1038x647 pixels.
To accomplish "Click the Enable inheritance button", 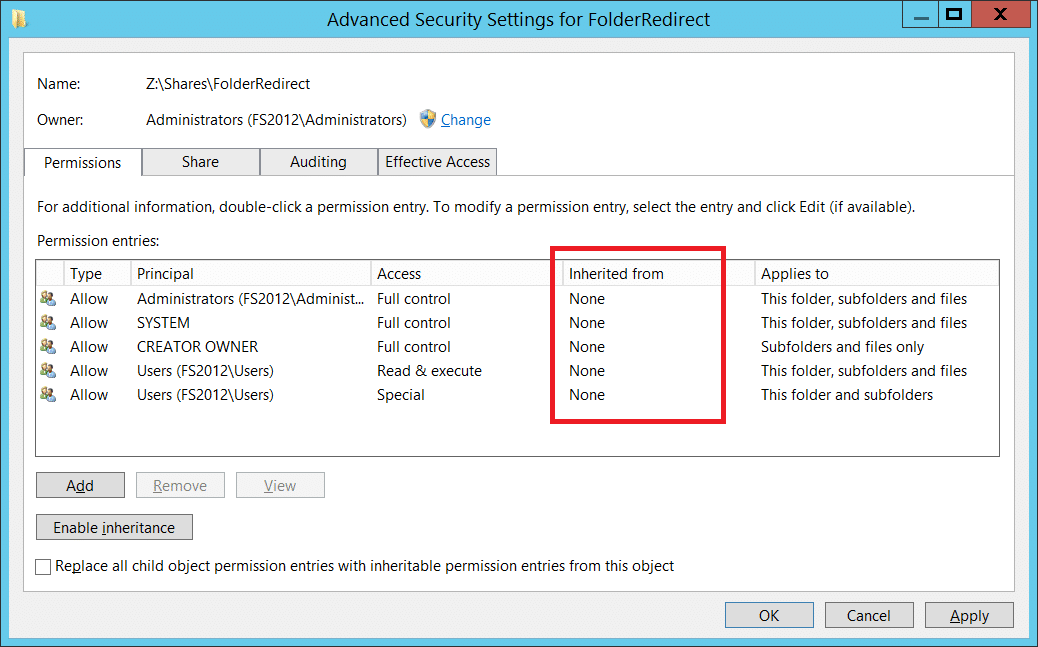I will (x=115, y=527).
